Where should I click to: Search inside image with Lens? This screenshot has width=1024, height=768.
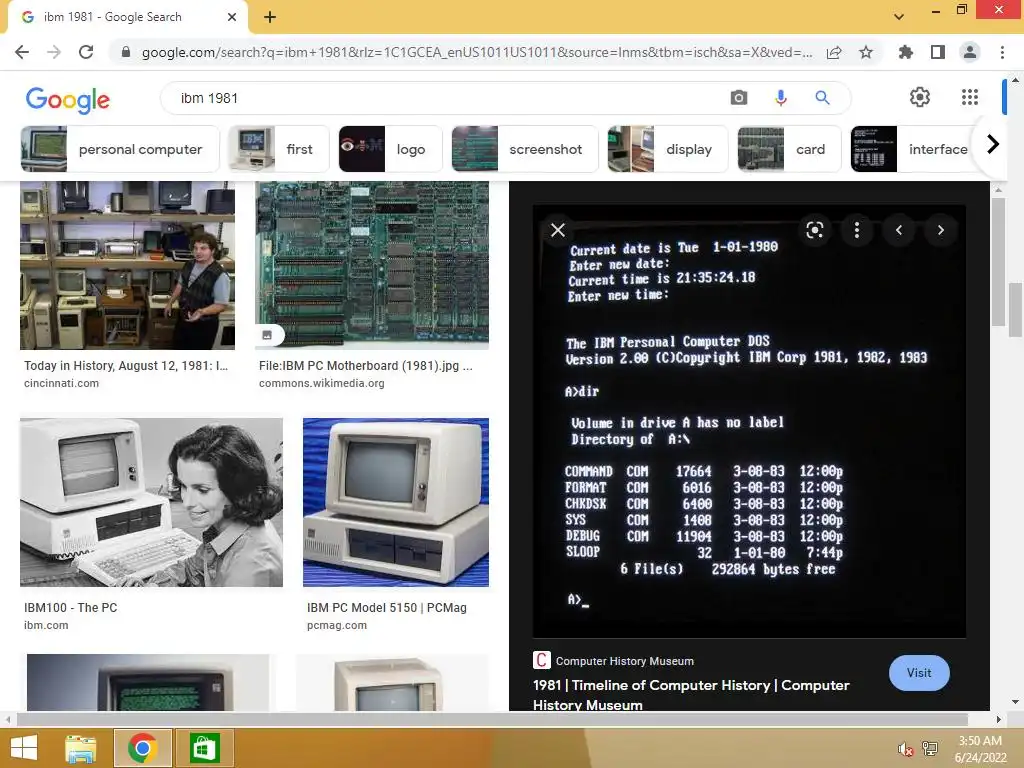[814, 230]
